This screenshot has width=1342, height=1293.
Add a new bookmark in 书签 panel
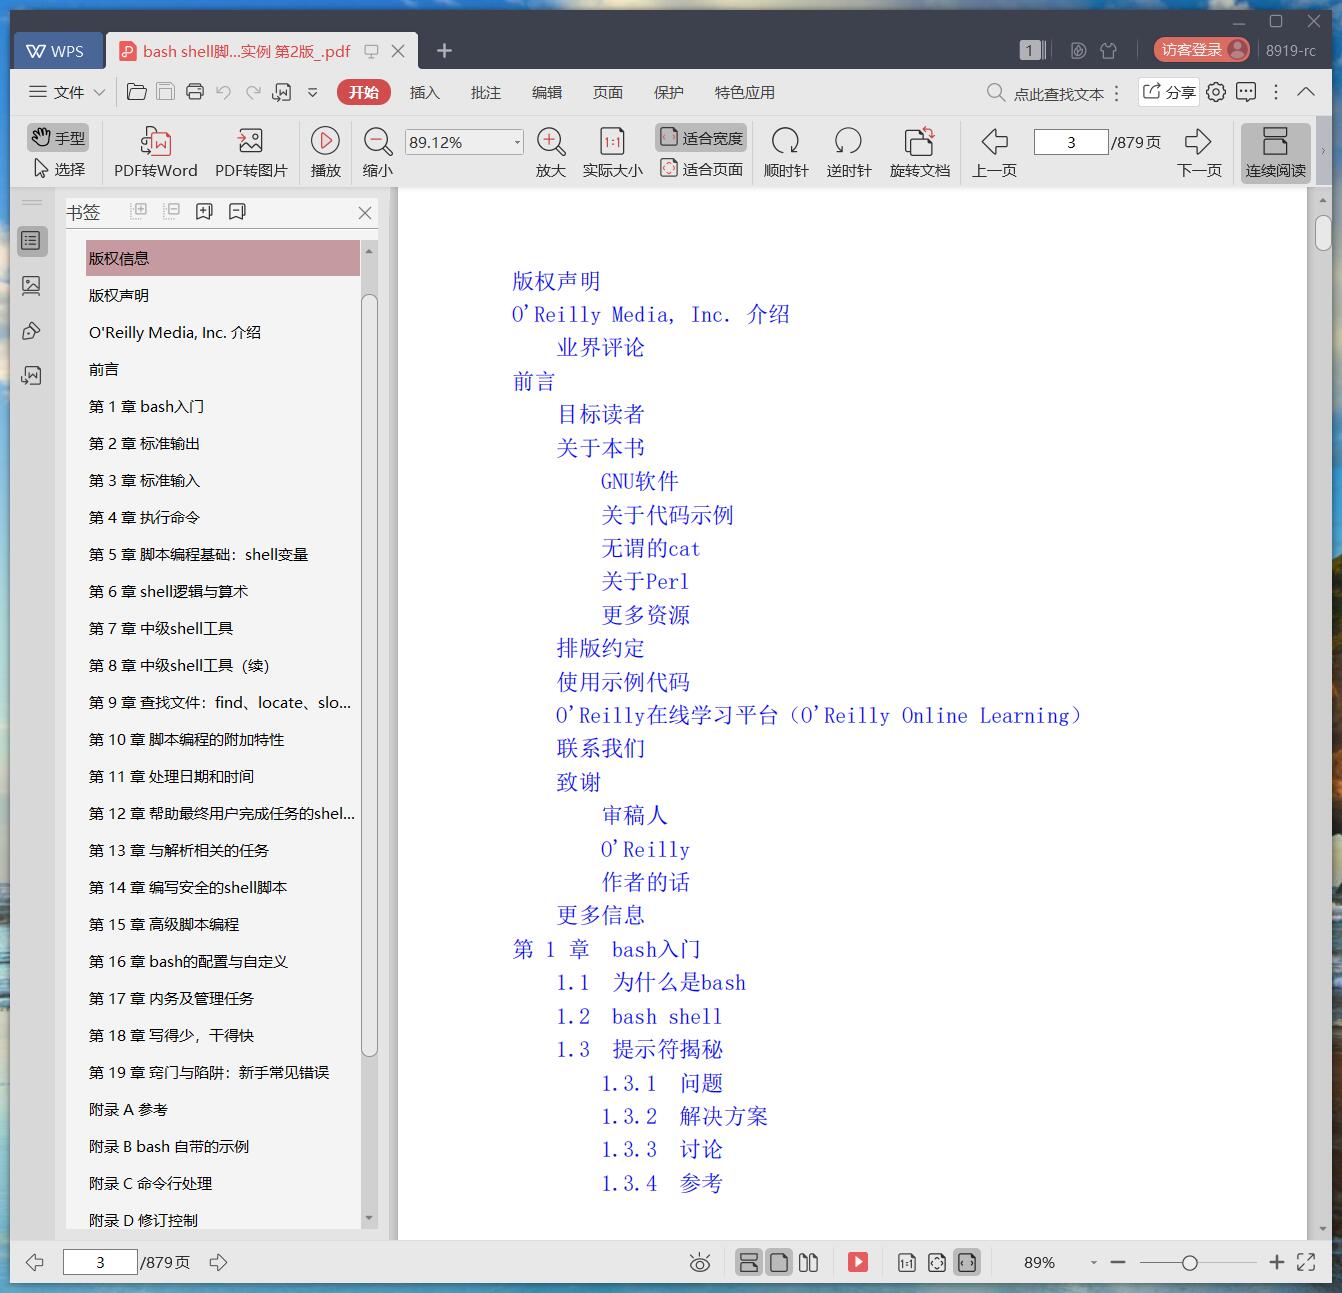click(204, 212)
